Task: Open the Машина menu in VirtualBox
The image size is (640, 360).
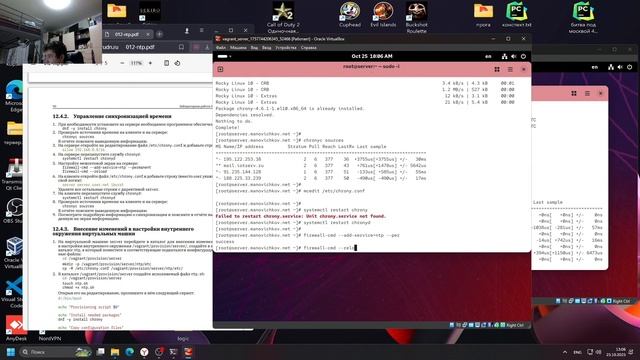Action: 238,48
